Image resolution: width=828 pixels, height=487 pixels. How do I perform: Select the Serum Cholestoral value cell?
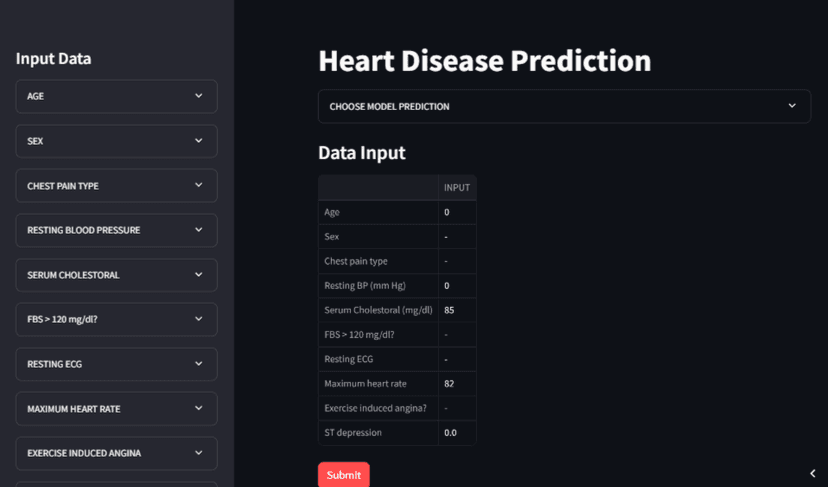tap(457, 310)
